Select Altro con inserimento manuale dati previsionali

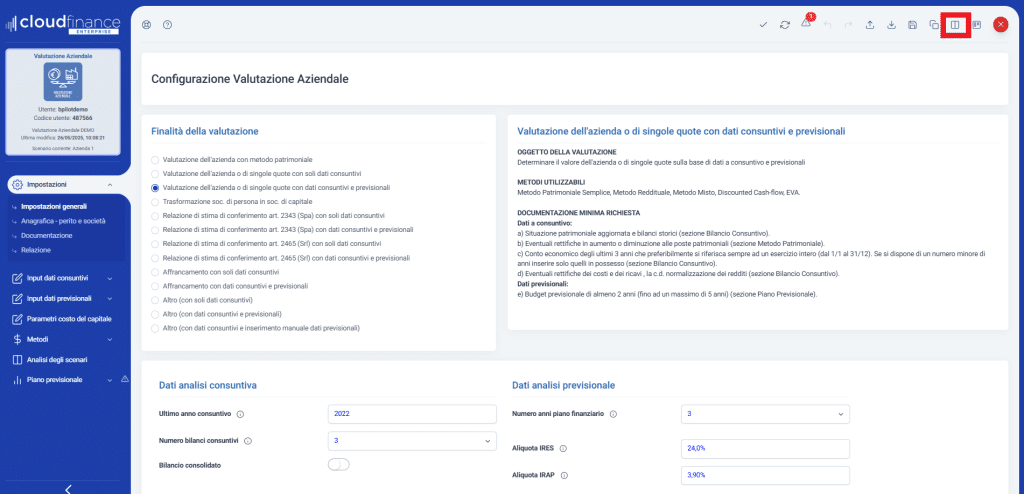155,328
